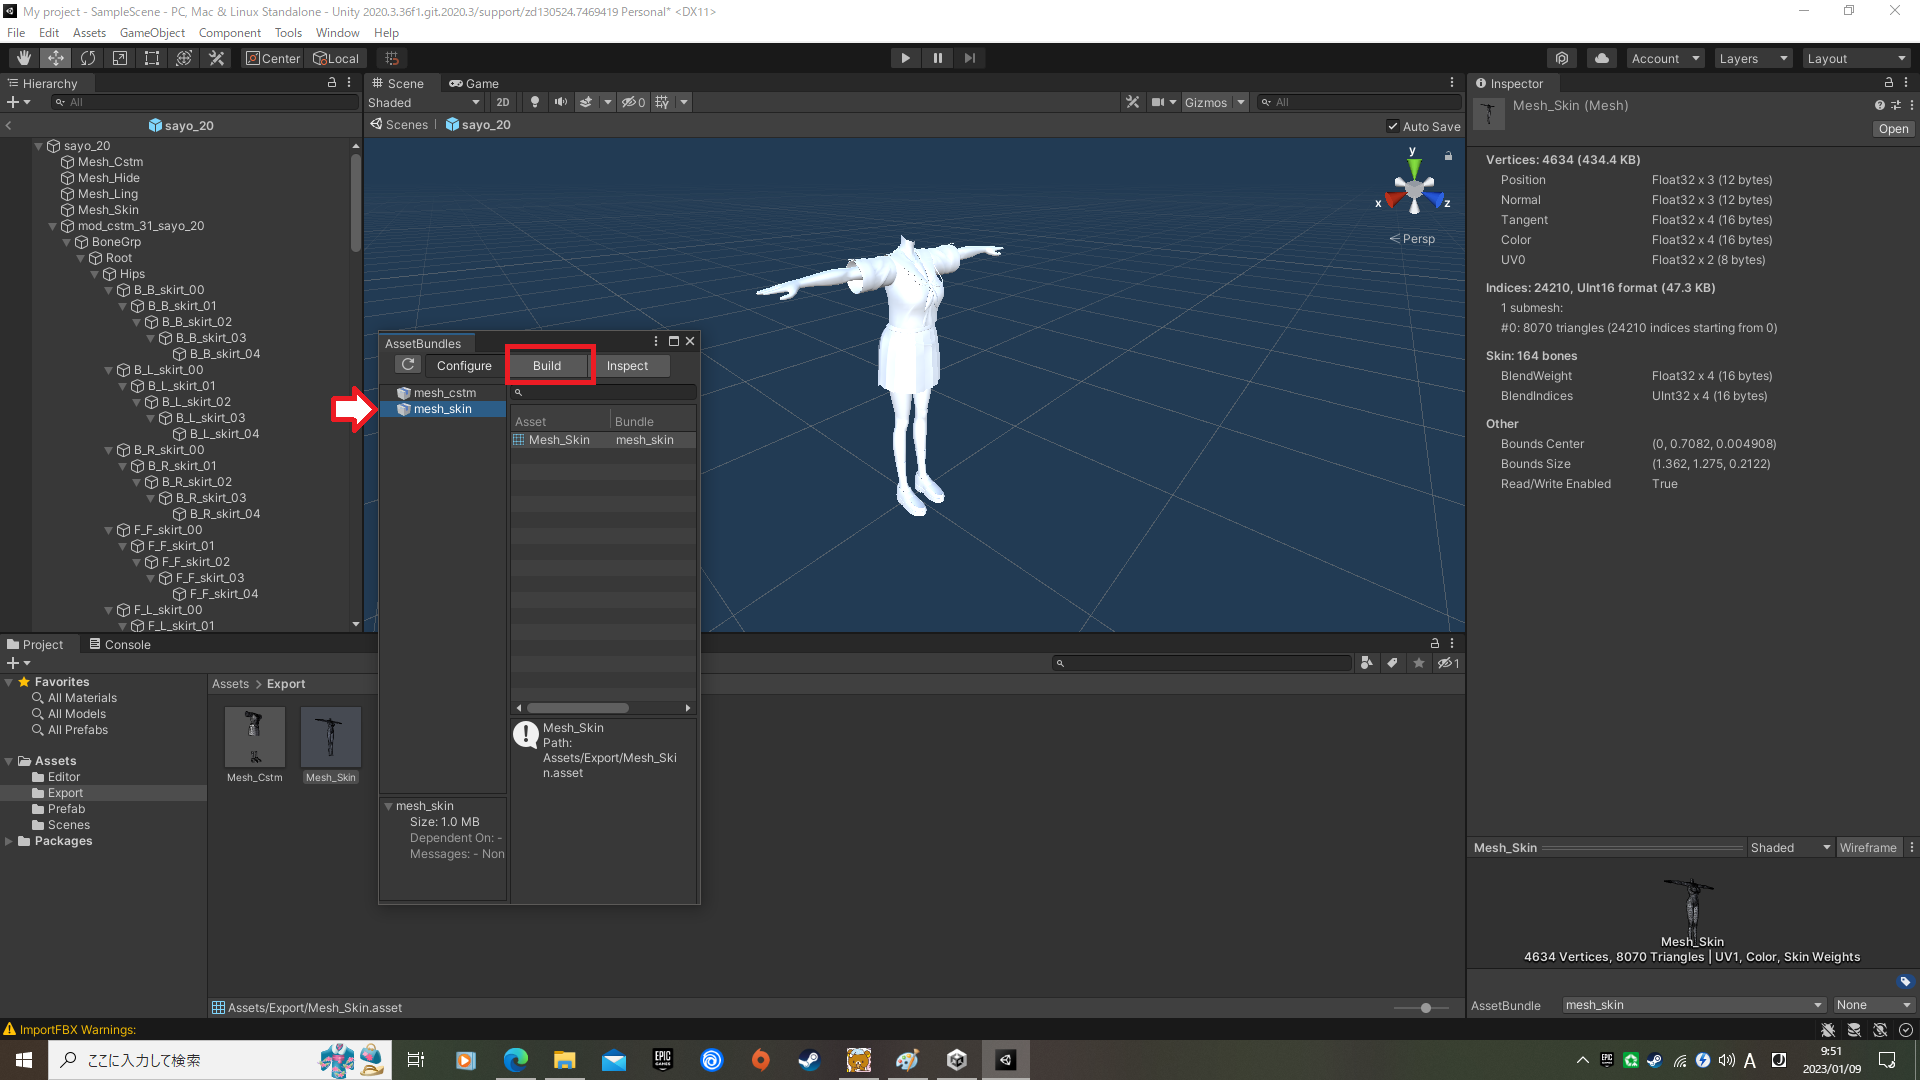Screen dimensions: 1920x1080
Task: Click the Cloud services icon
Action: tap(1602, 58)
